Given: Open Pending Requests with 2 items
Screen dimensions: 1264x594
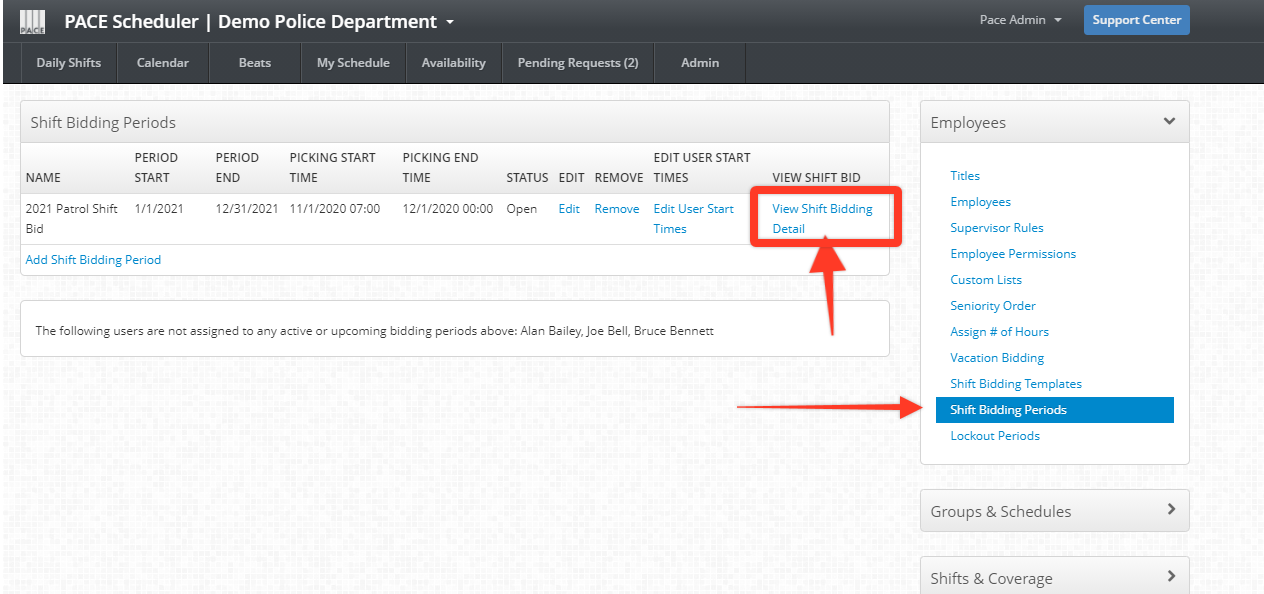Looking at the screenshot, I should (577, 62).
